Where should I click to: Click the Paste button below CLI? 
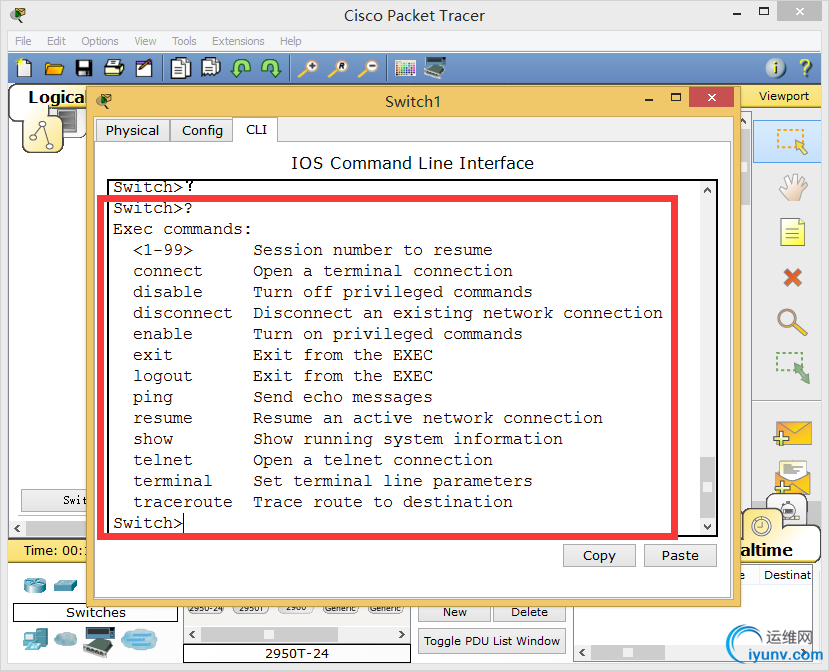coord(680,555)
